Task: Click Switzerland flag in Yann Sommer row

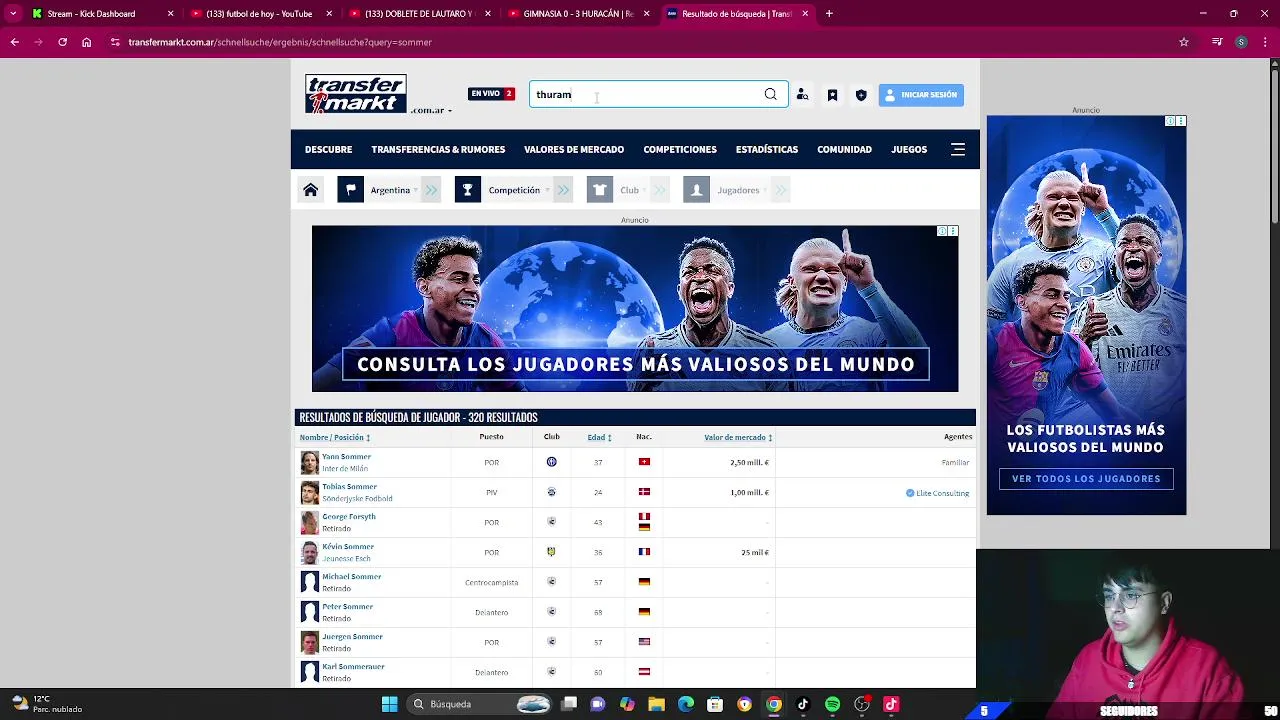Action: point(644,462)
